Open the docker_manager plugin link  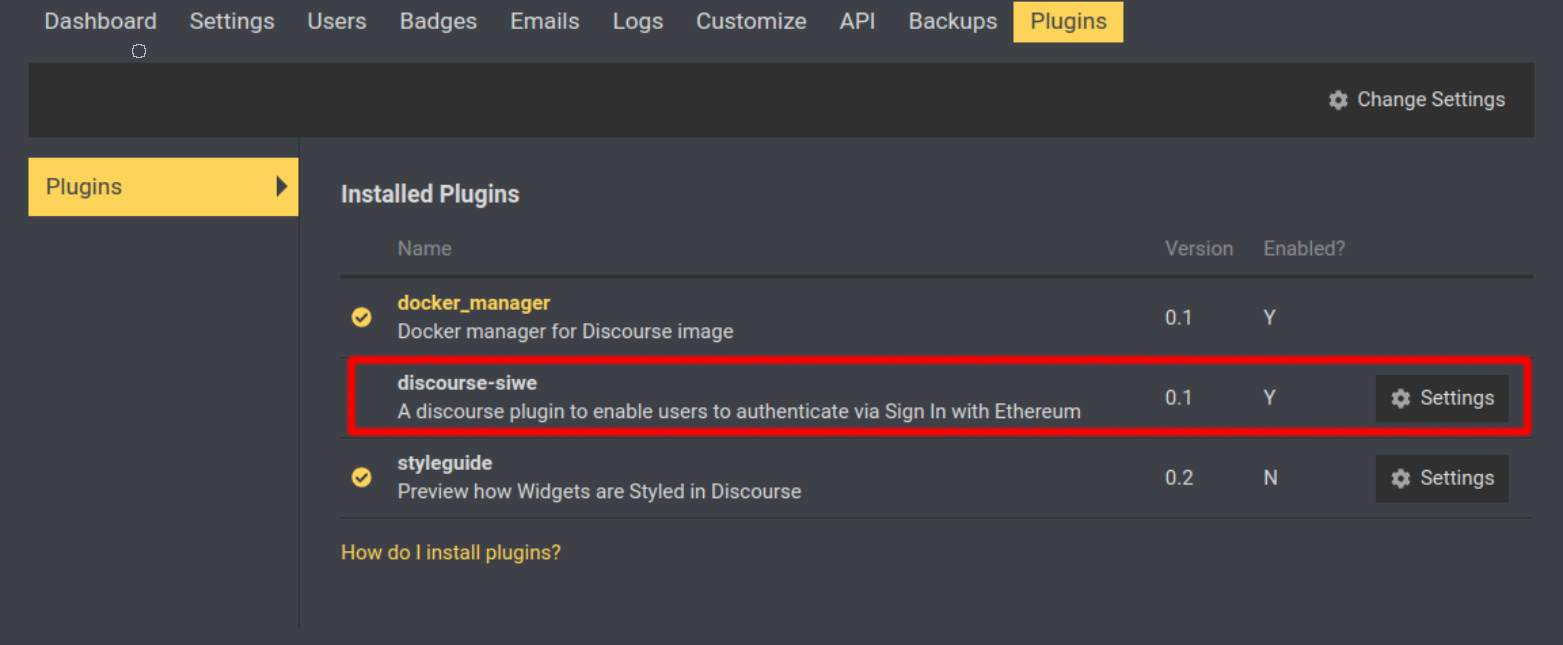(x=474, y=302)
